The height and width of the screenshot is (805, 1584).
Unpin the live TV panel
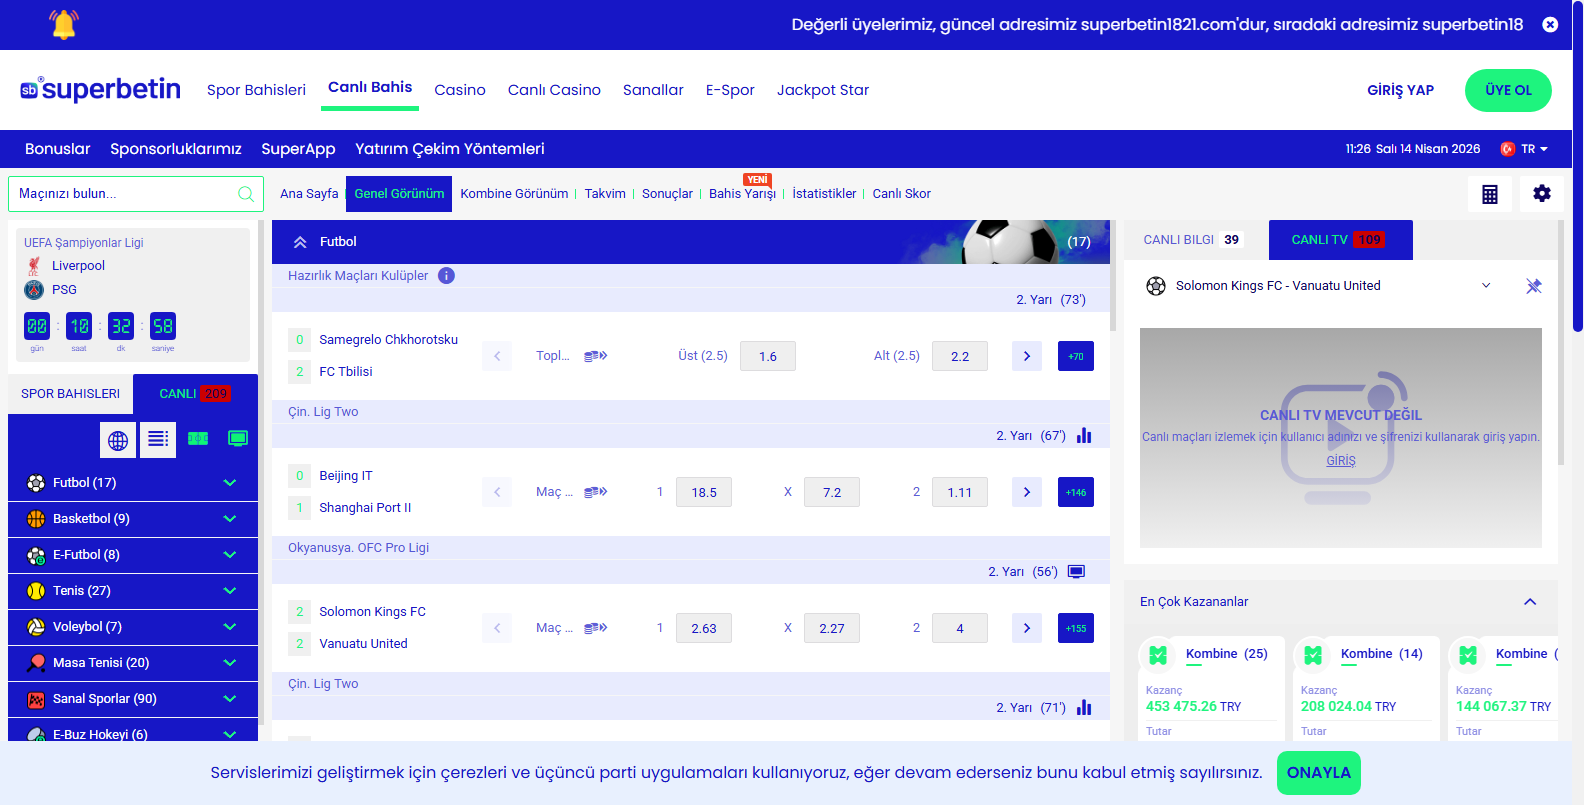pyautogui.click(x=1534, y=286)
